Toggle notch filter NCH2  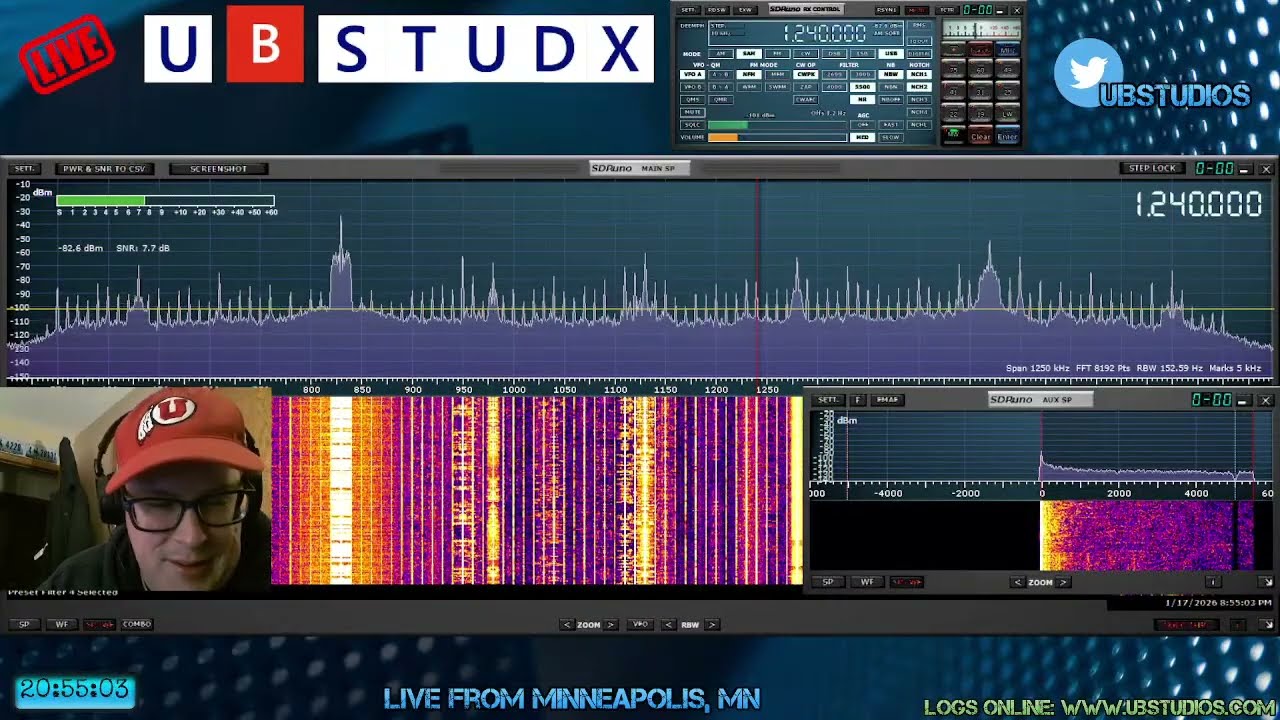tap(919, 87)
